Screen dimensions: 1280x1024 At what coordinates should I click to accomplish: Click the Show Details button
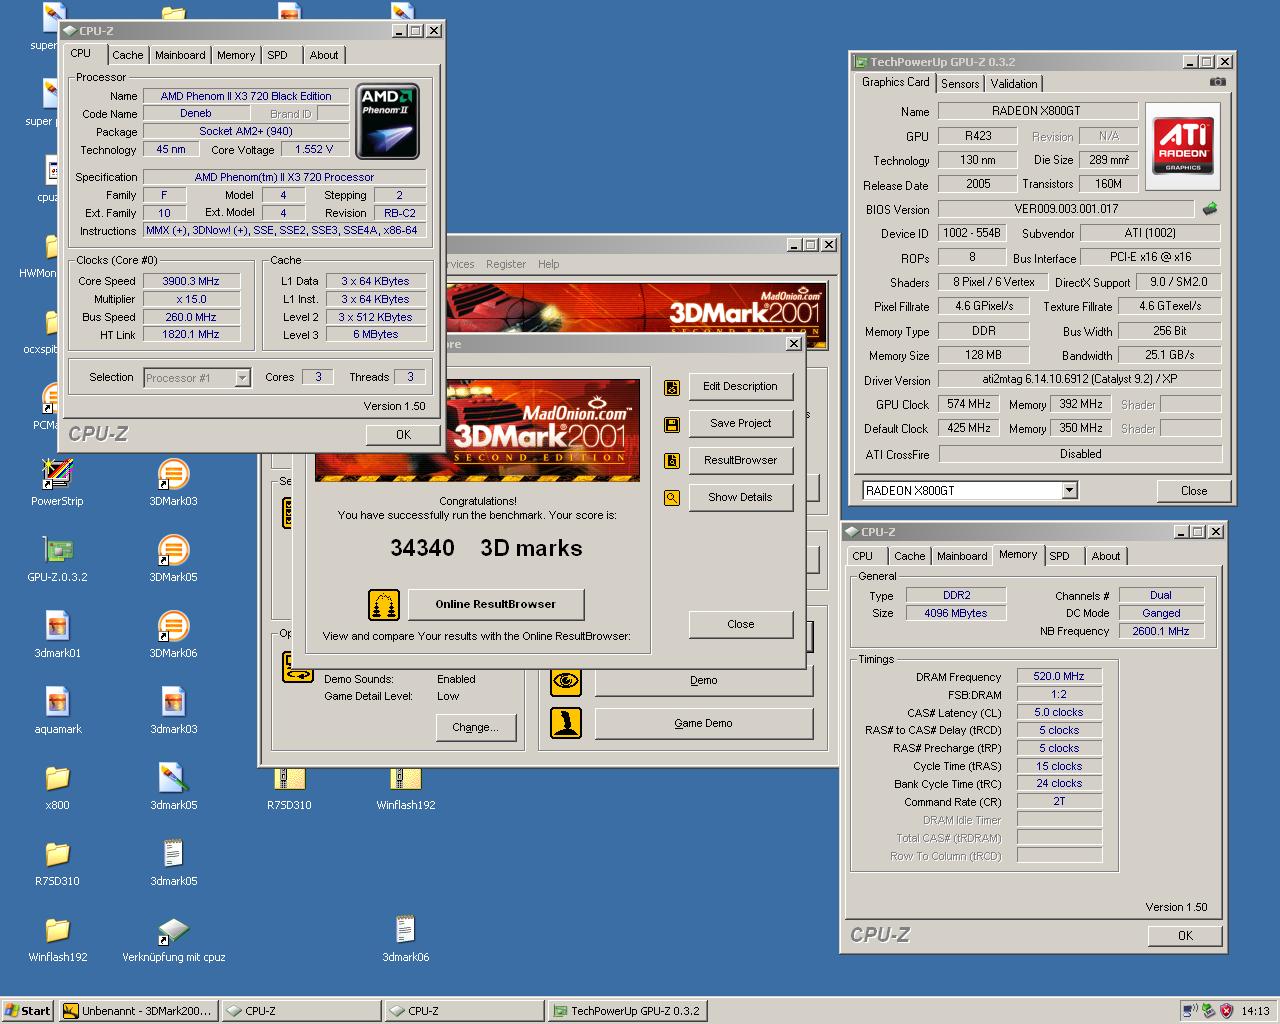[740, 498]
